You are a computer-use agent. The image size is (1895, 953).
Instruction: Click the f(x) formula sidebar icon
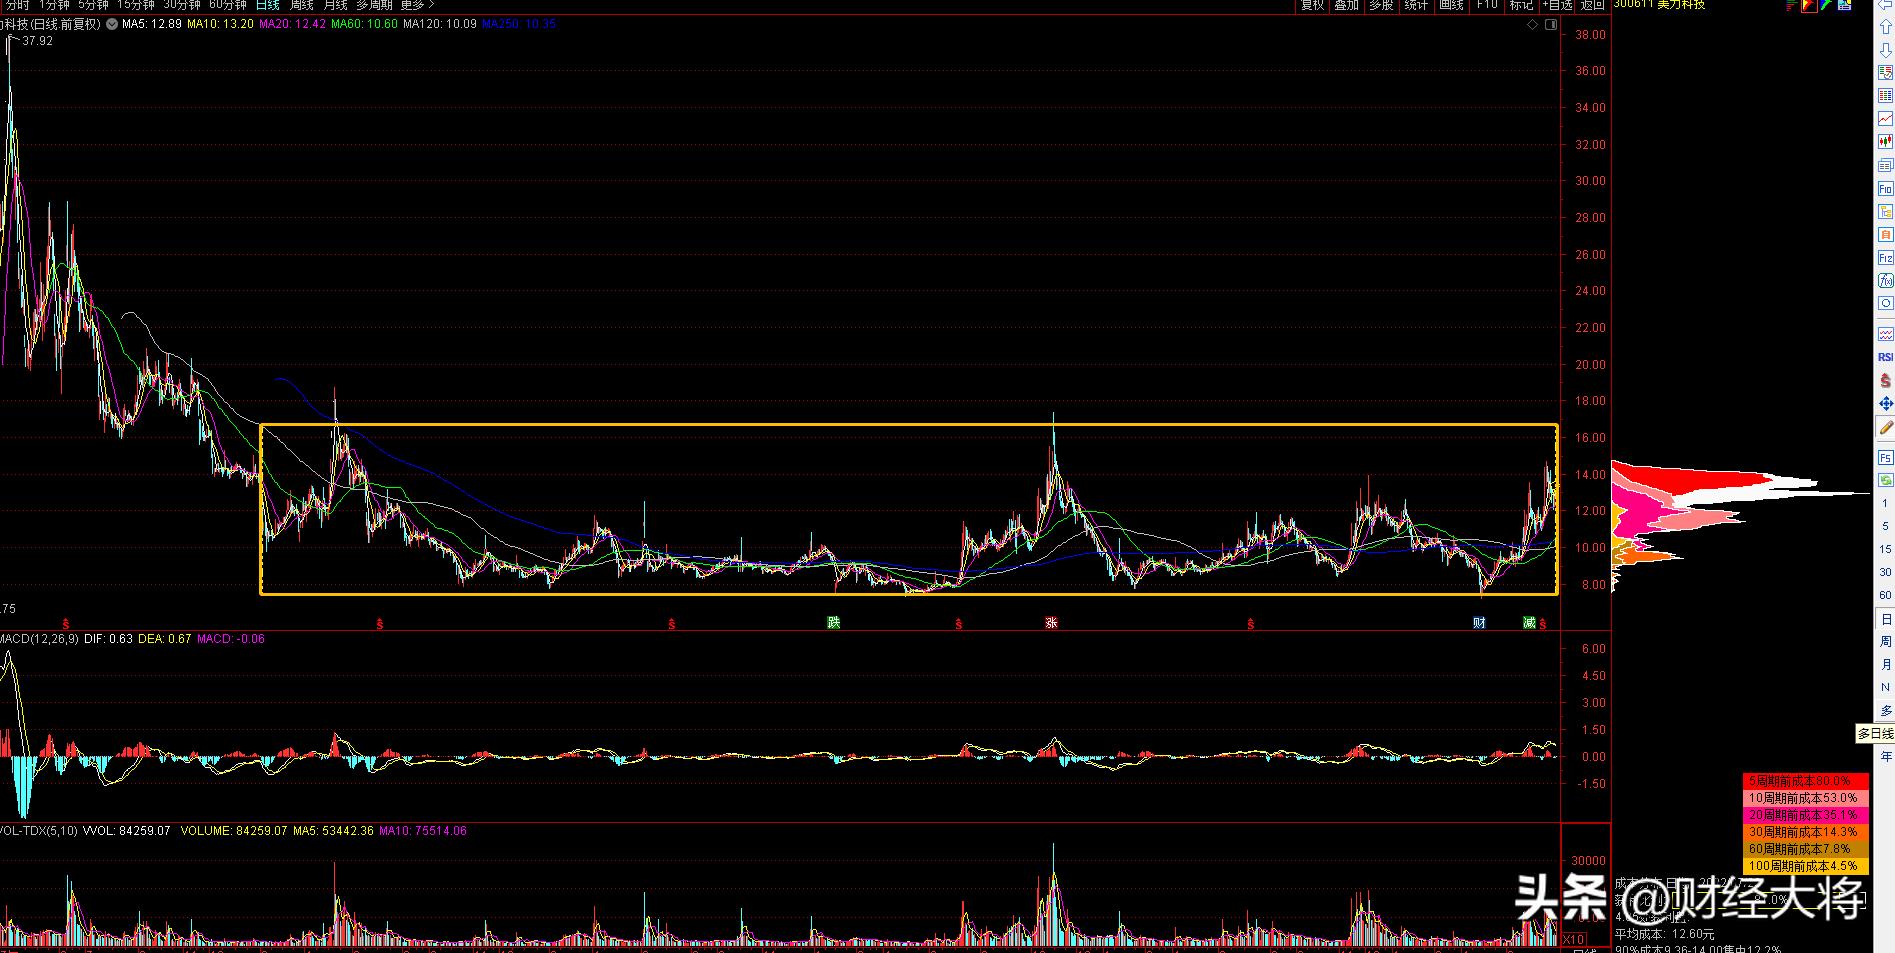[x=1885, y=281]
